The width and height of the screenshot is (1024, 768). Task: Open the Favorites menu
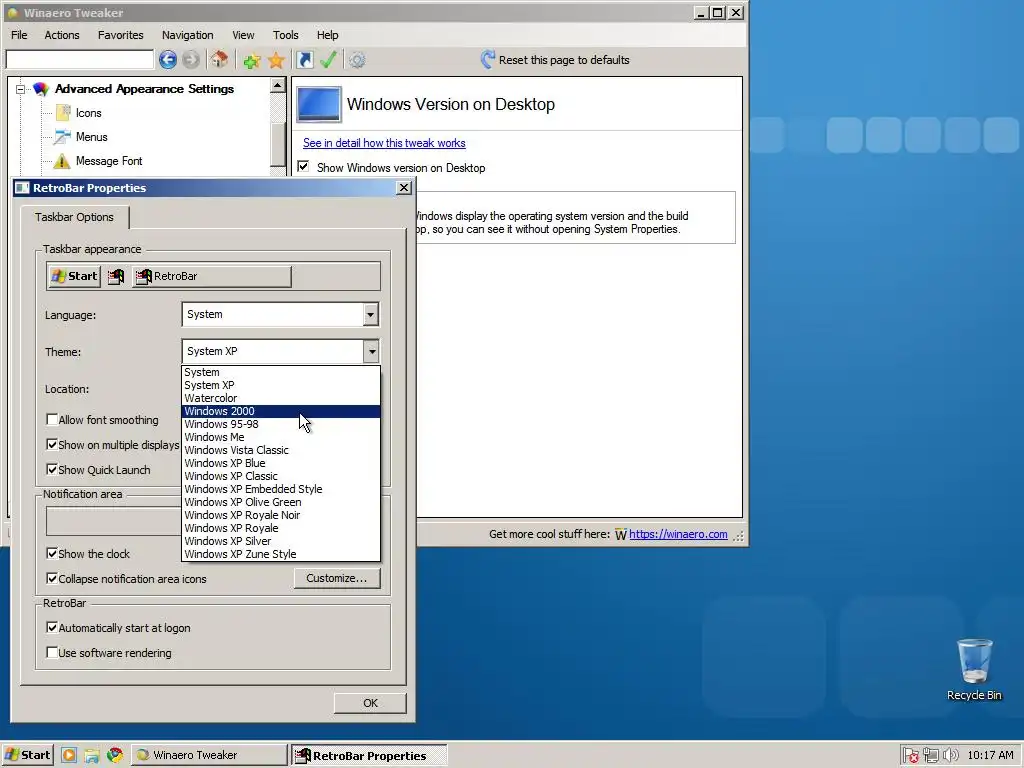click(121, 35)
